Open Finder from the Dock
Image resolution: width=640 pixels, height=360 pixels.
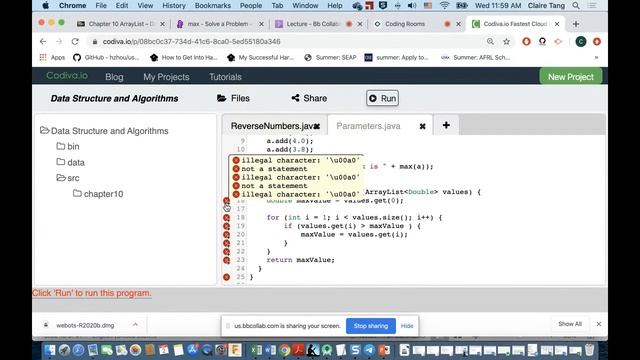tap(50, 350)
